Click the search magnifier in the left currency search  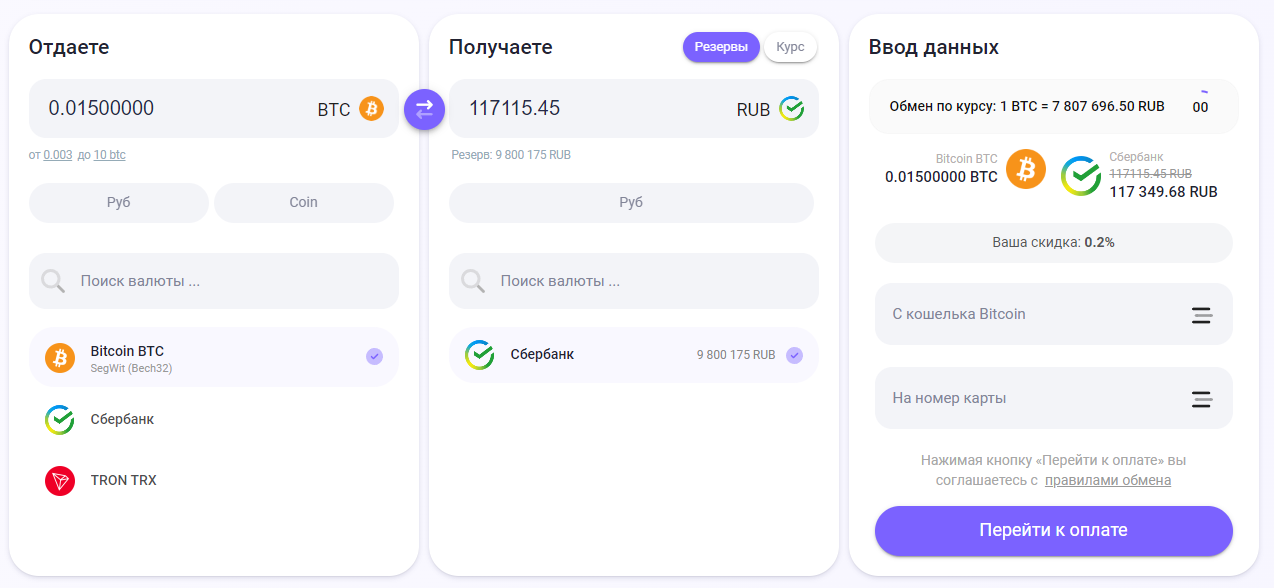tap(54, 281)
